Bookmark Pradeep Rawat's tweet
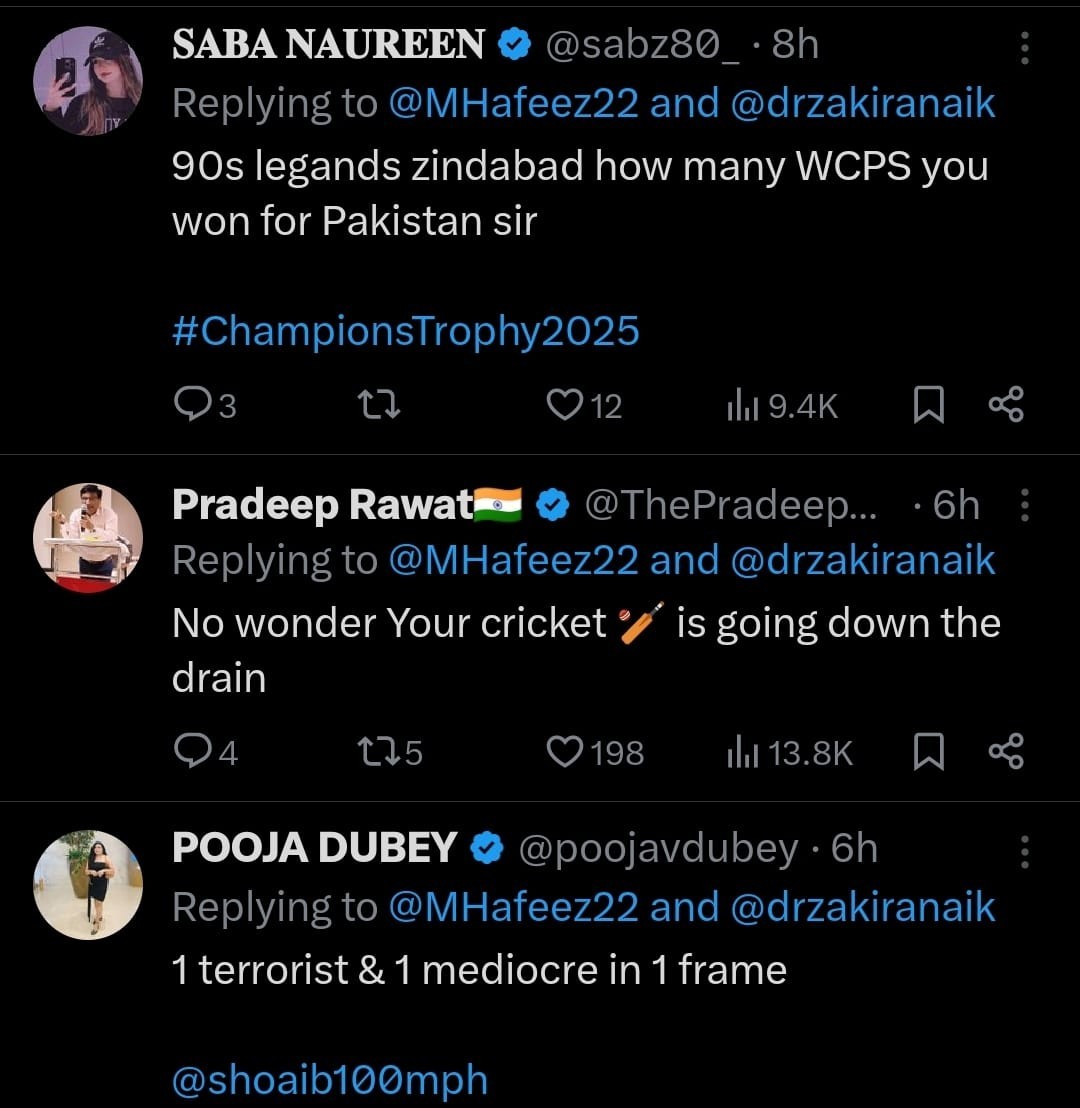The image size is (1080, 1108). (929, 751)
